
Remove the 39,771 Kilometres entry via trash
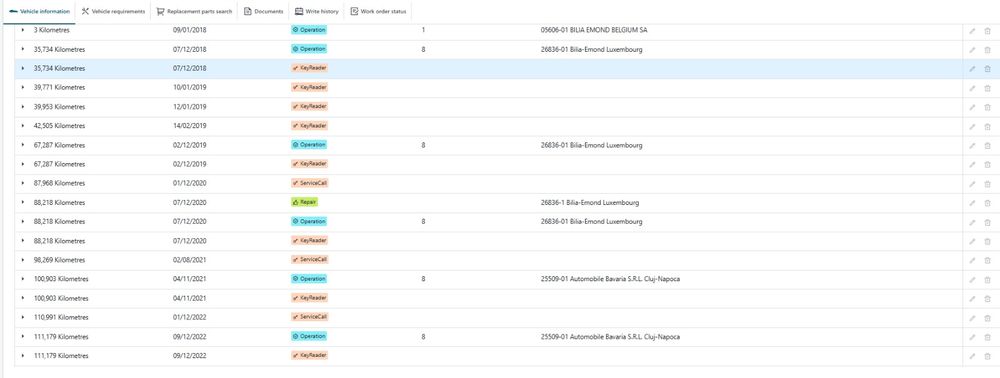[x=987, y=88]
